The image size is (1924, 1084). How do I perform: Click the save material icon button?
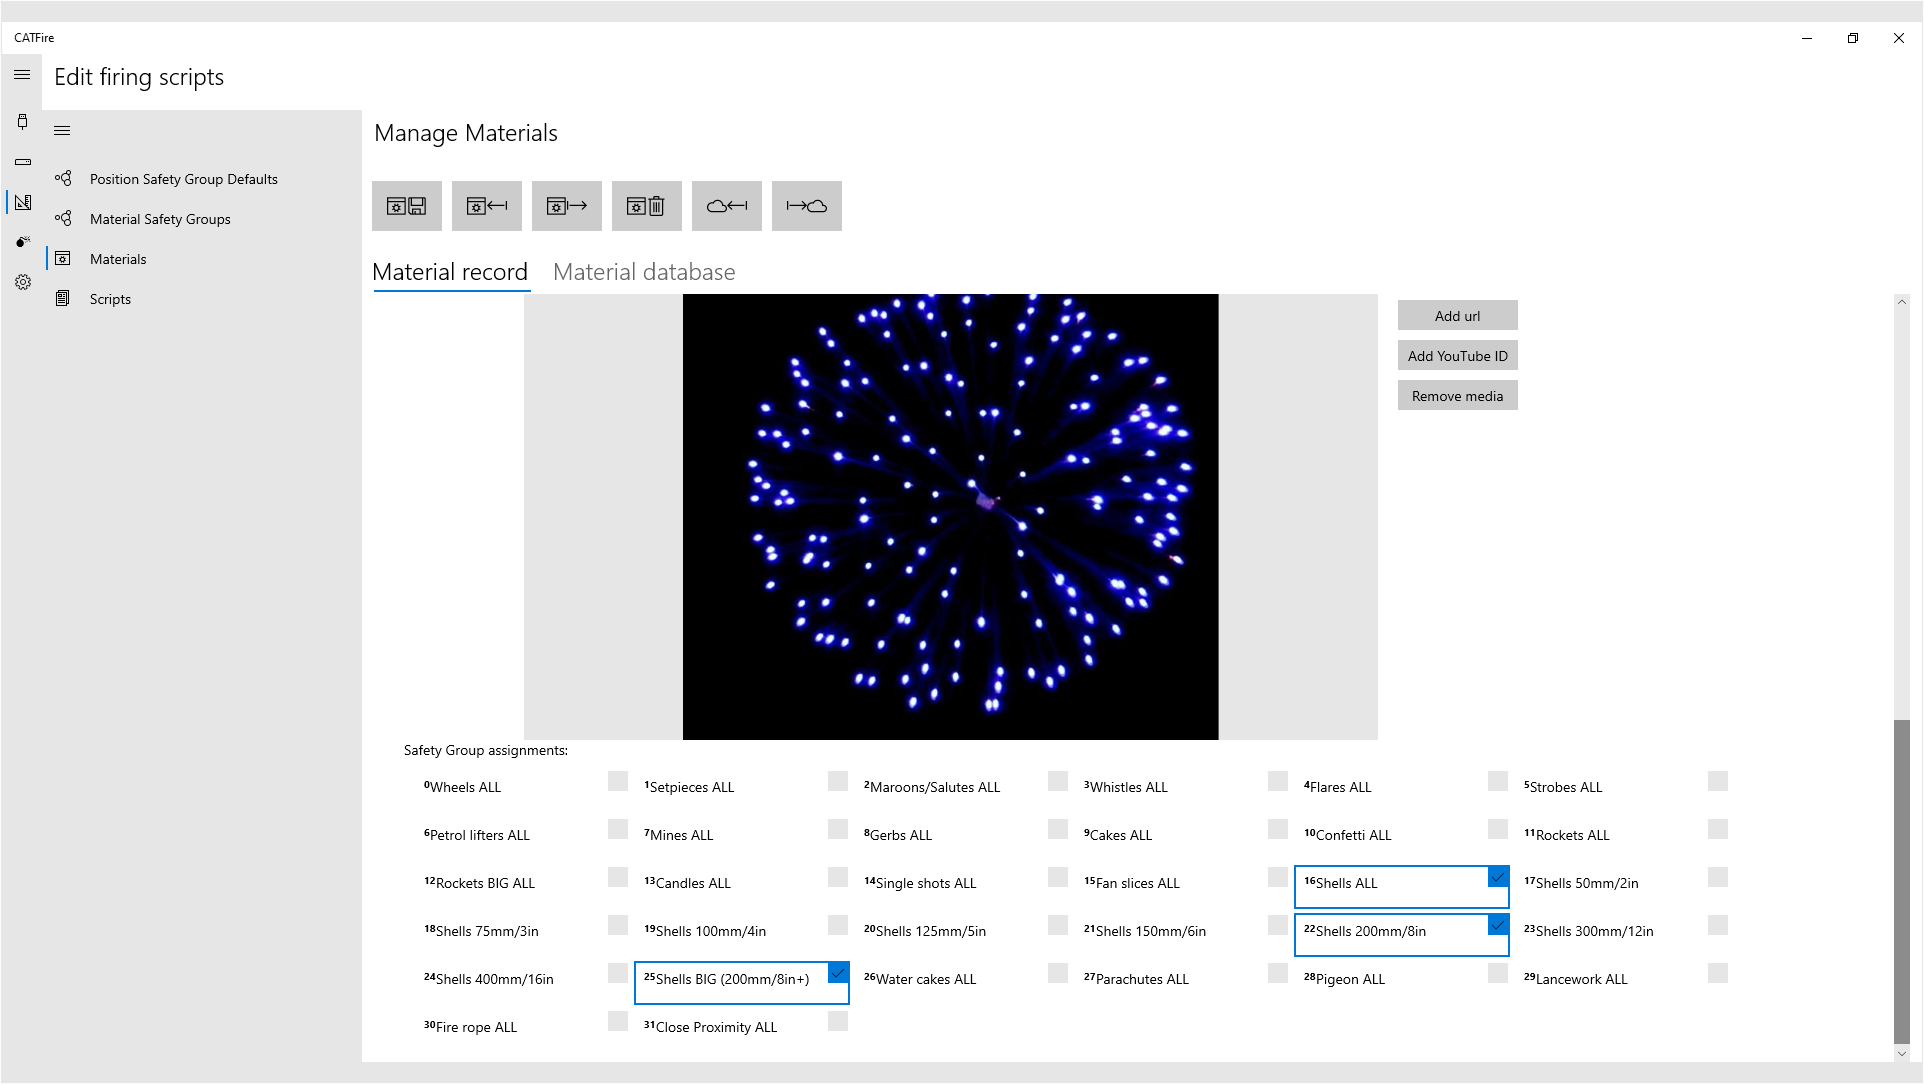tap(407, 206)
